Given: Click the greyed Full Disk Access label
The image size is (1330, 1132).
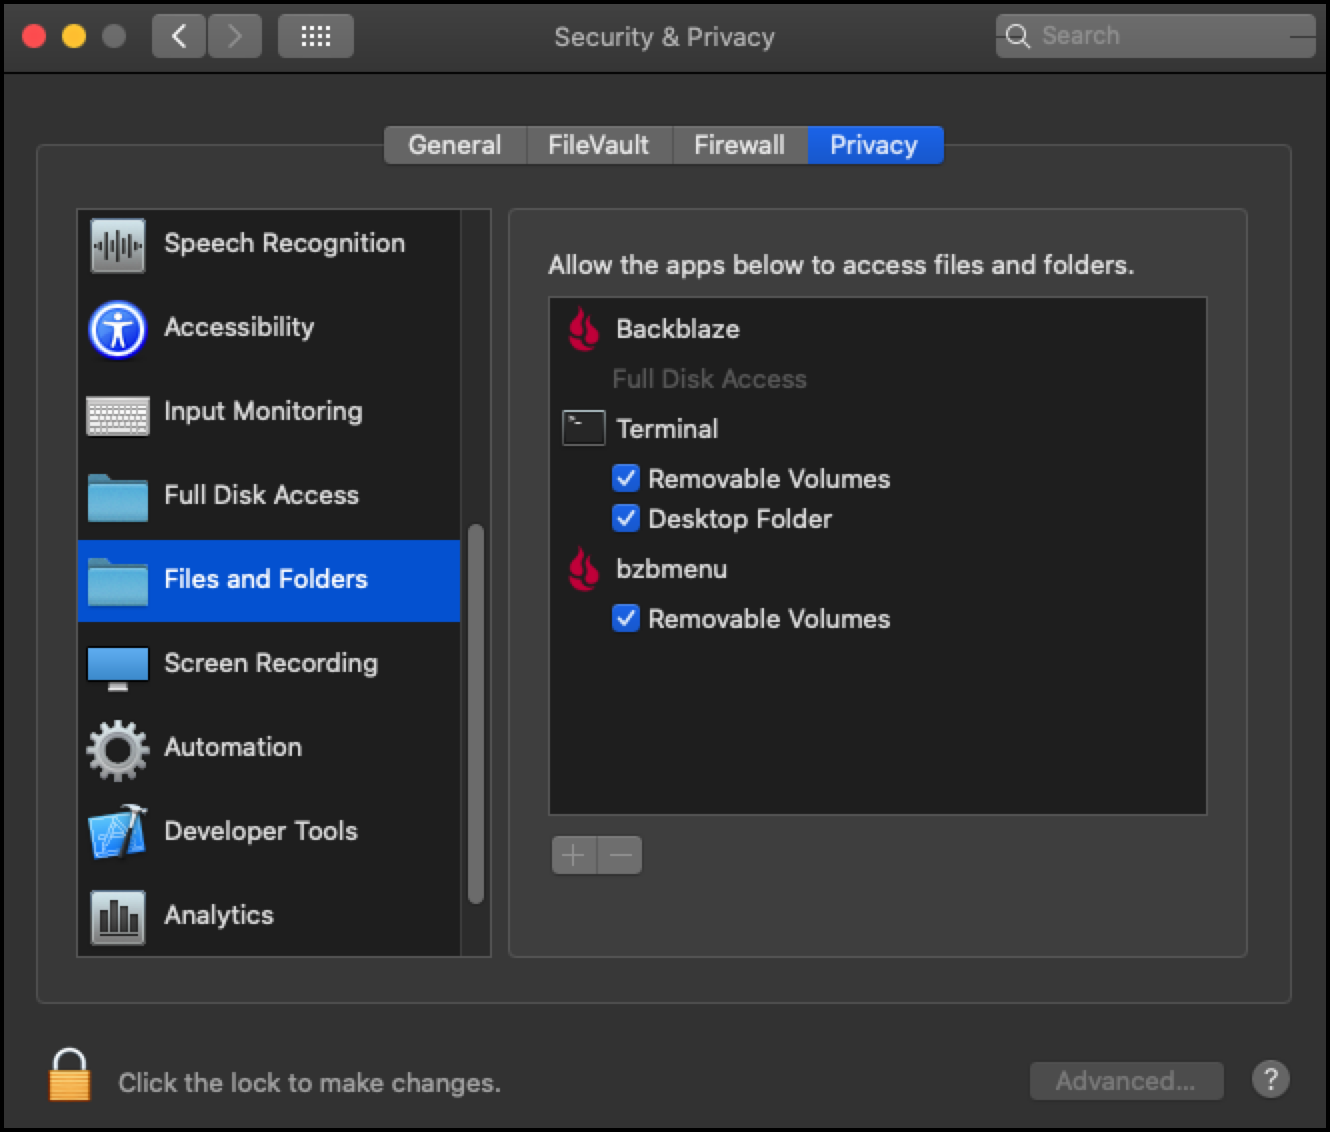Looking at the screenshot, I should click(x=709, y=379).
